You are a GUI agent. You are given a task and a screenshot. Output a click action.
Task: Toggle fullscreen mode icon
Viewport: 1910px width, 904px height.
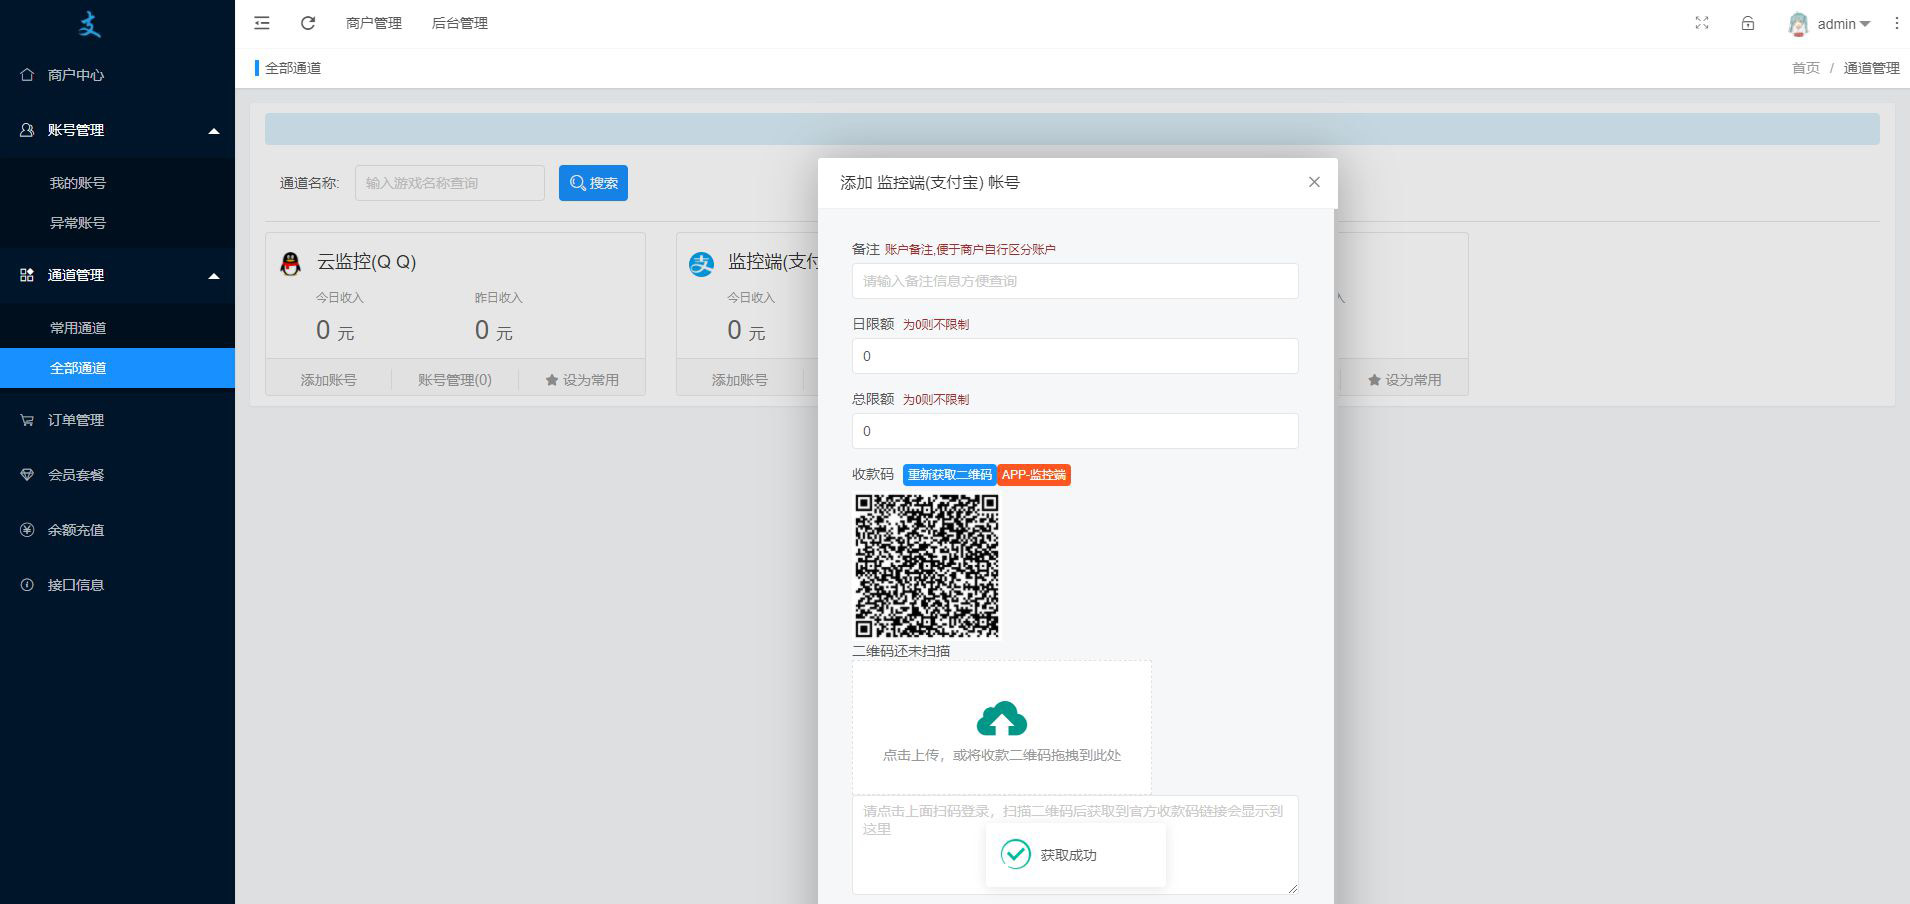tap(1702, 23)
